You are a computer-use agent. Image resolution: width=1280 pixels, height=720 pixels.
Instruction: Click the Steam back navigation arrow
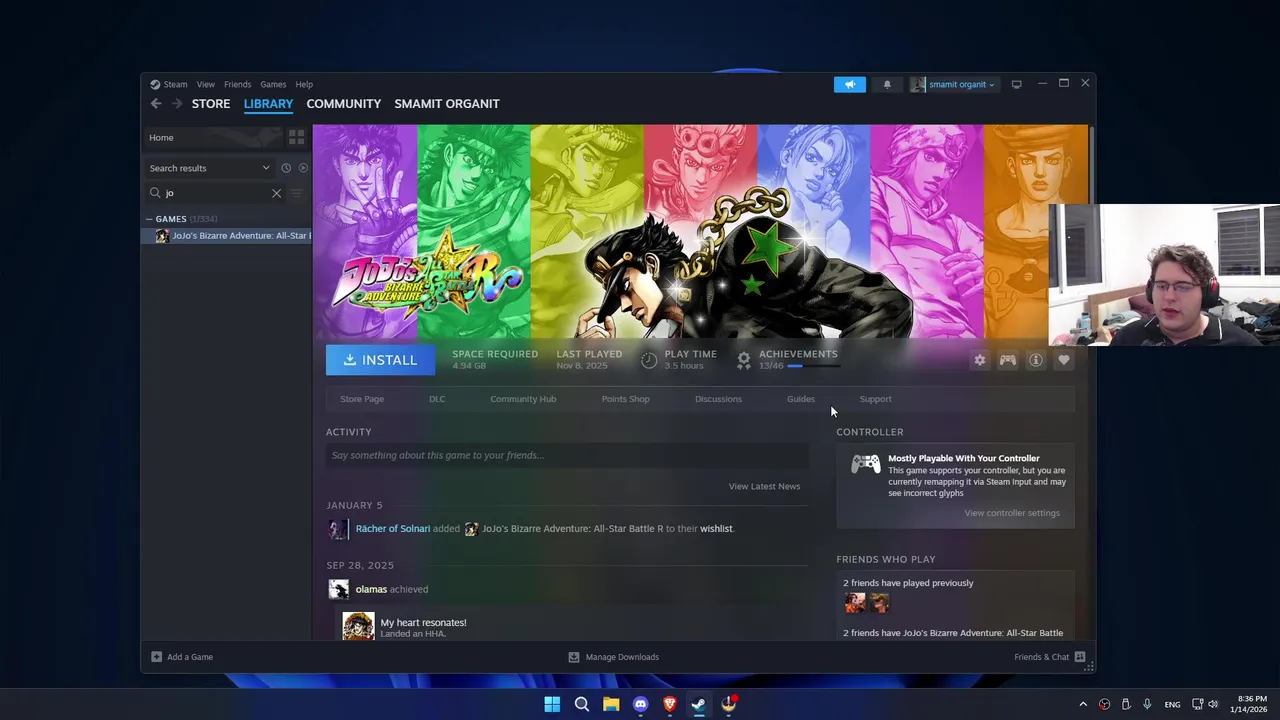(x=156, y=104)
